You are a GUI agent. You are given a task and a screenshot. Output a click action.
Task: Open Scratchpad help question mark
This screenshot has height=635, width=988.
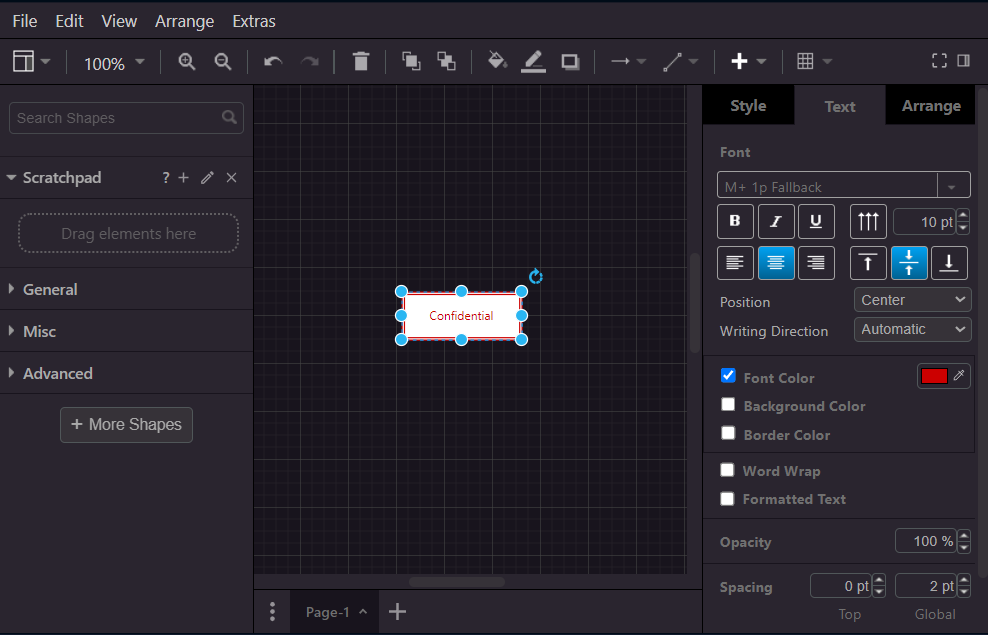(x=166, y=178)
